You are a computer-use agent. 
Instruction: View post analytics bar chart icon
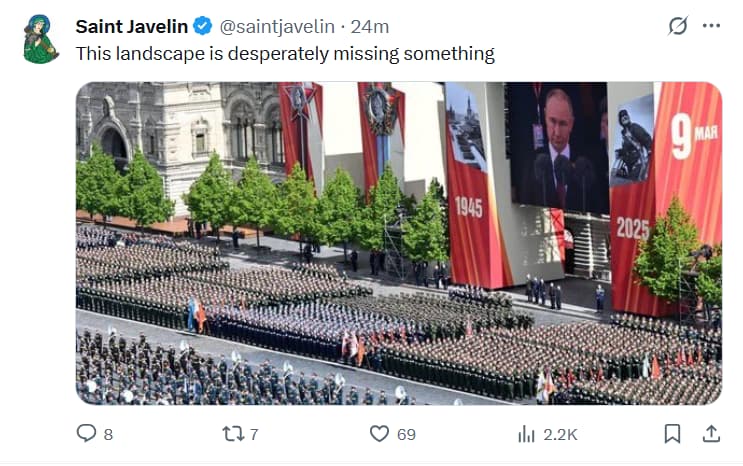coord(526,433)
